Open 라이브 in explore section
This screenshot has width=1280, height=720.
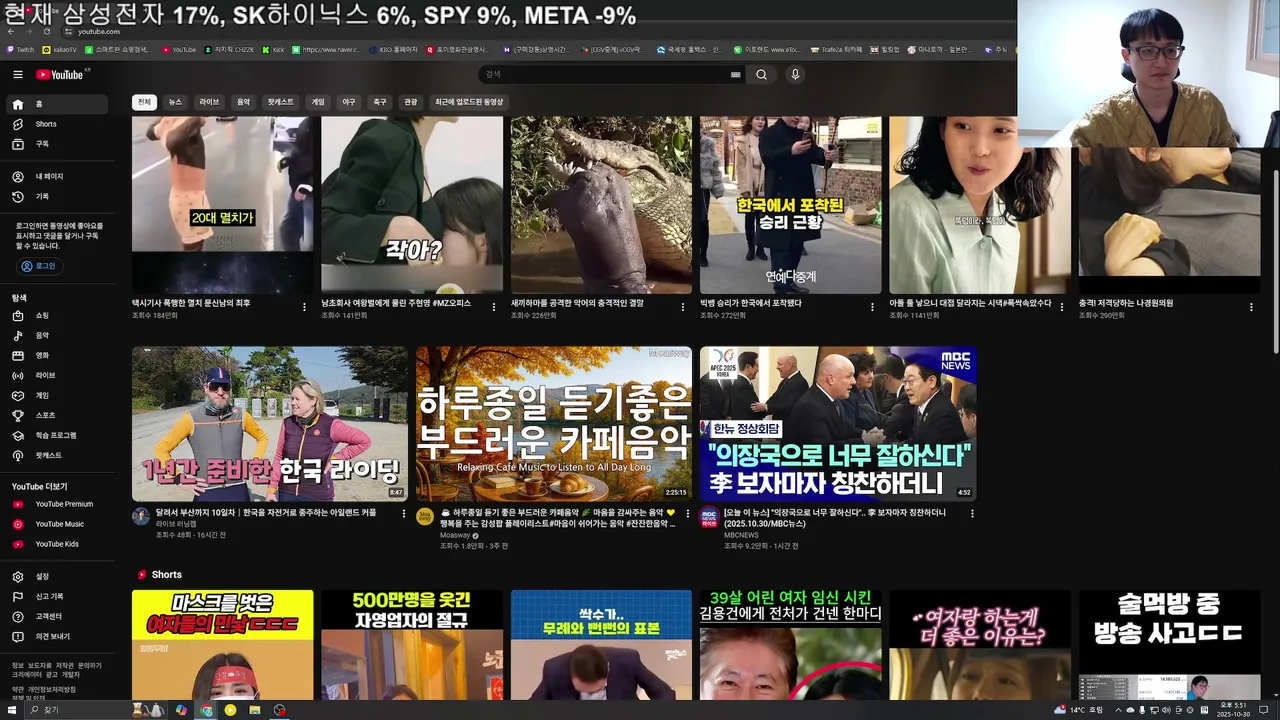coord(59,375)
